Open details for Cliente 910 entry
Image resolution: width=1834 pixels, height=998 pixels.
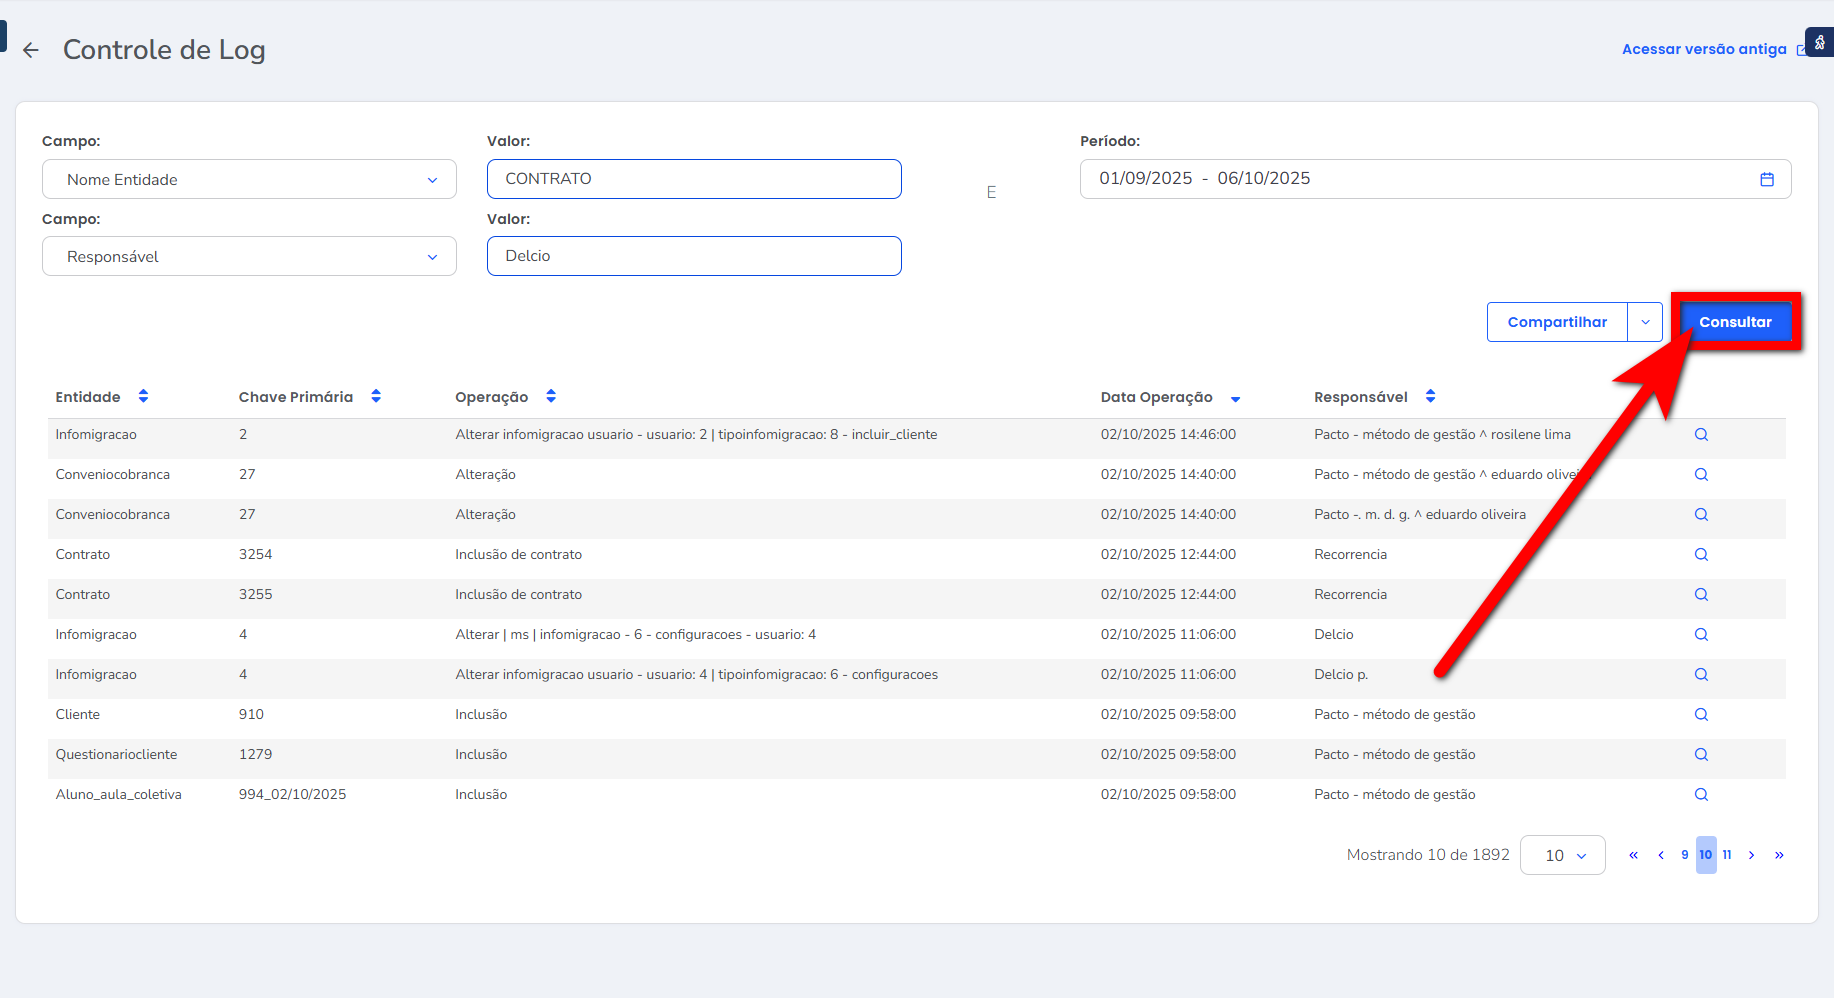pyautogui.click(x=1700, y=715)
